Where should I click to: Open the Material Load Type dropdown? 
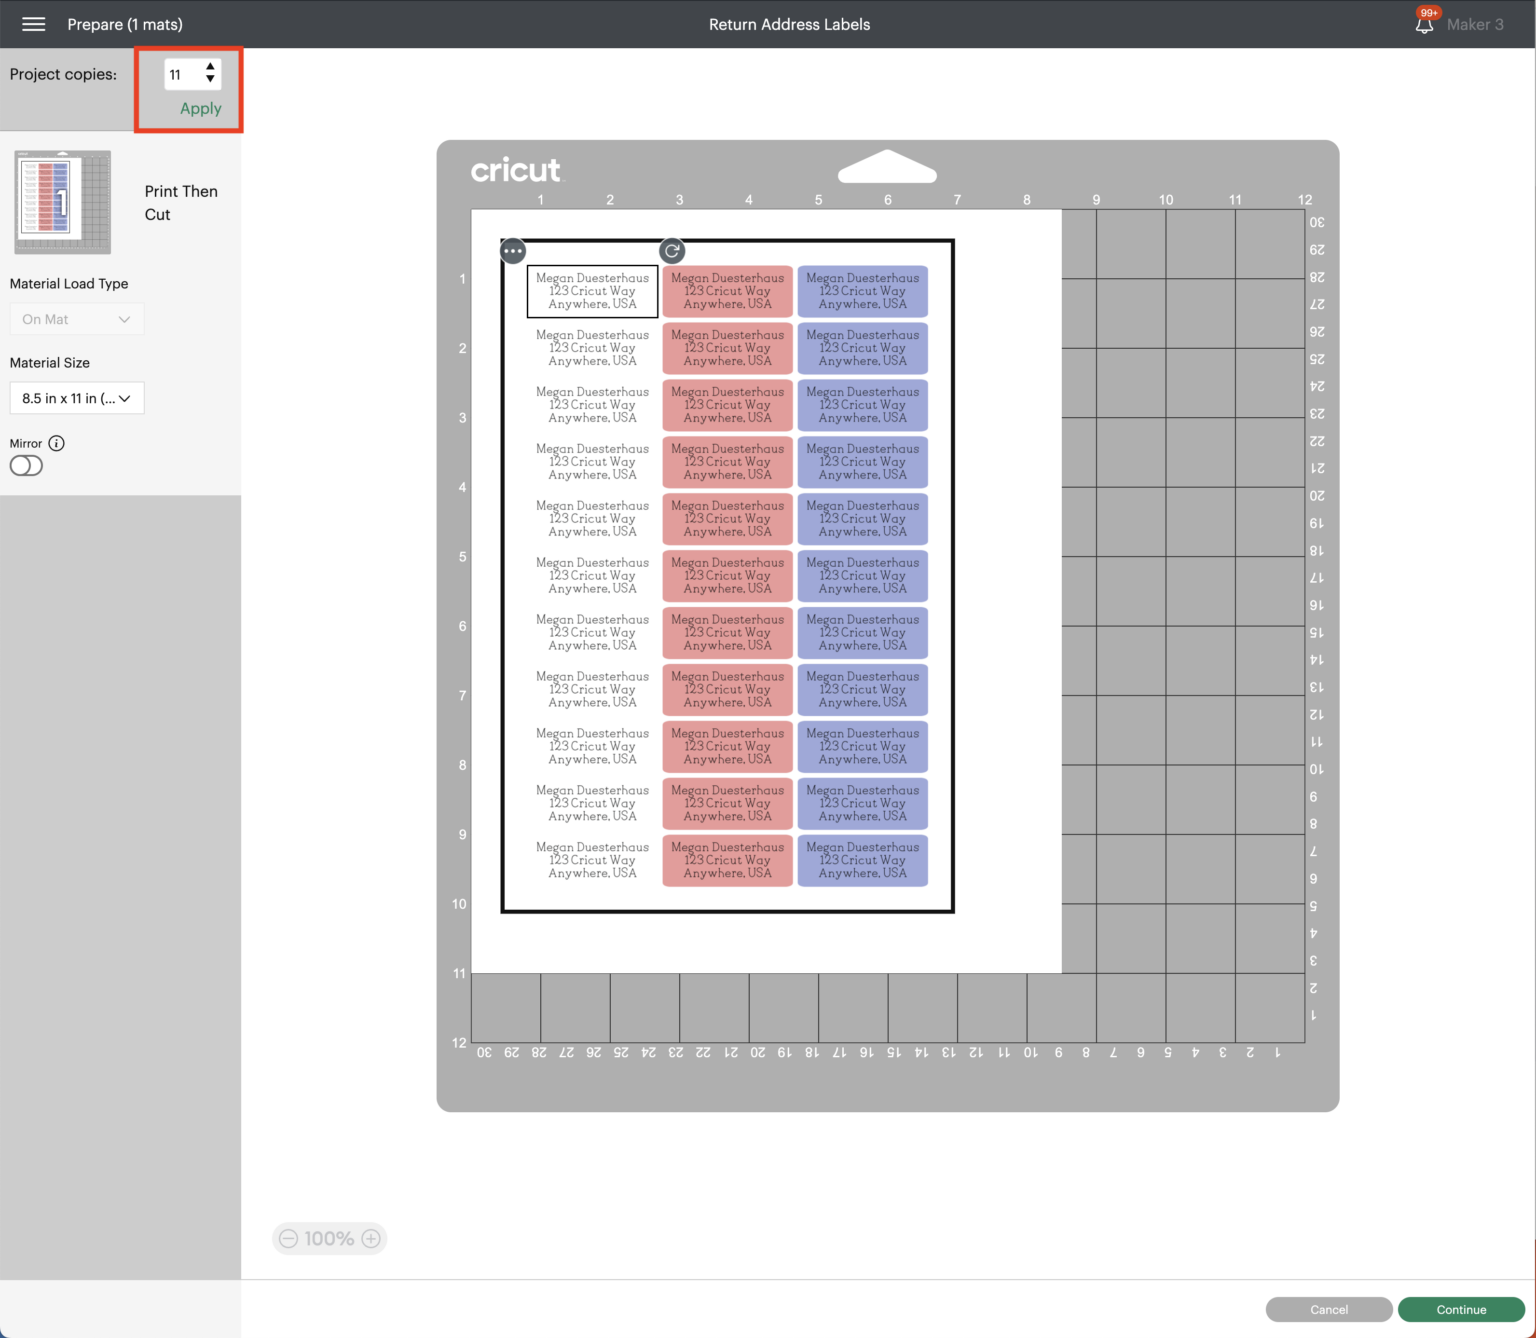pos(76,319)
